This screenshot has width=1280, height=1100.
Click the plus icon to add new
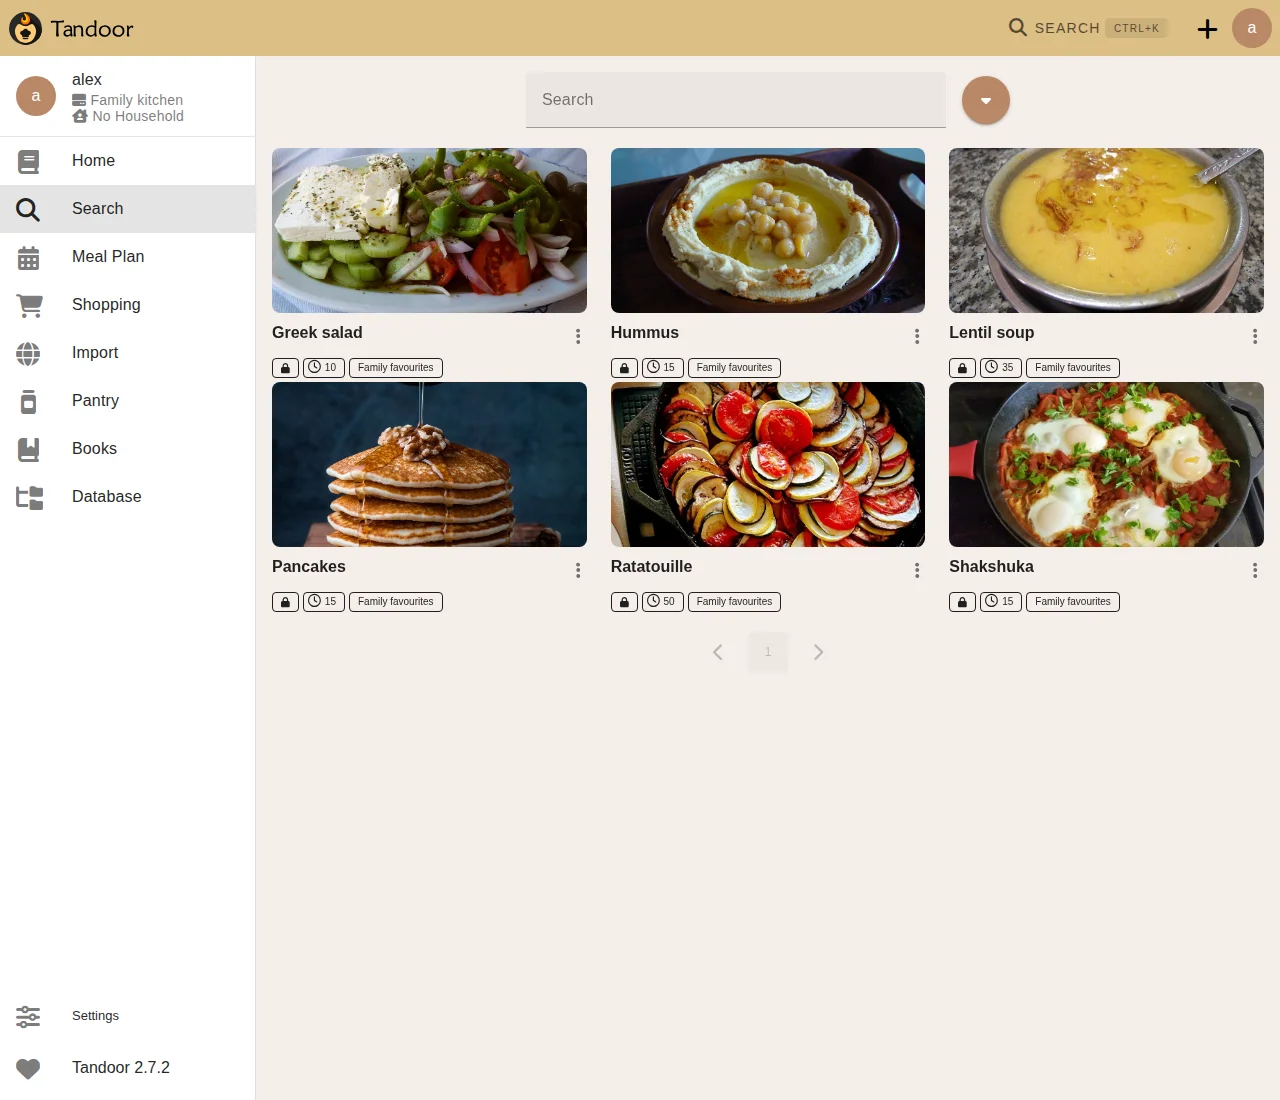point(1208,29)
